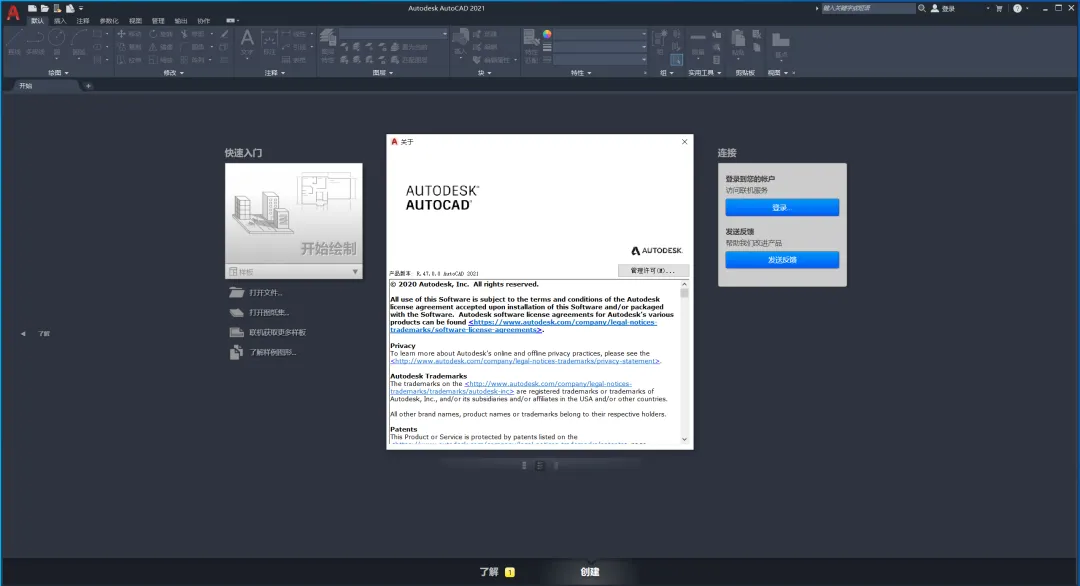
Task: Select the Array (阵列) tool
Action: coord(192,60)
